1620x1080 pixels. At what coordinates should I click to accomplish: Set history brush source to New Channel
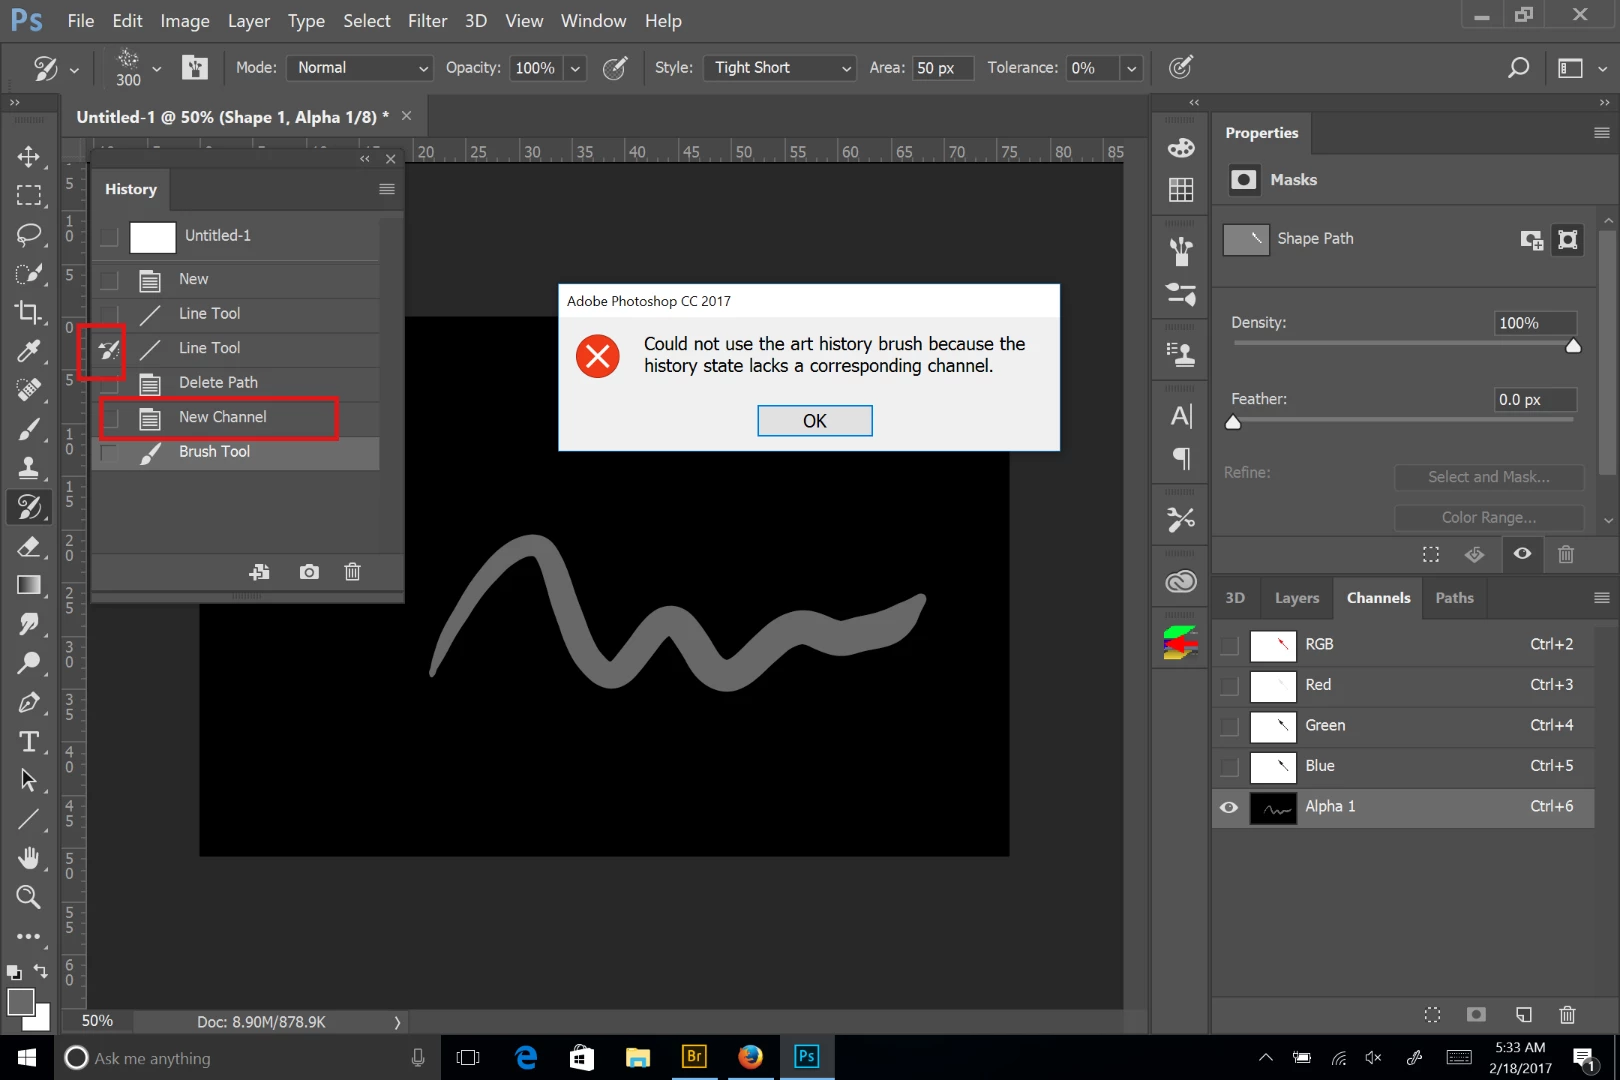click(x=109, y=418)
